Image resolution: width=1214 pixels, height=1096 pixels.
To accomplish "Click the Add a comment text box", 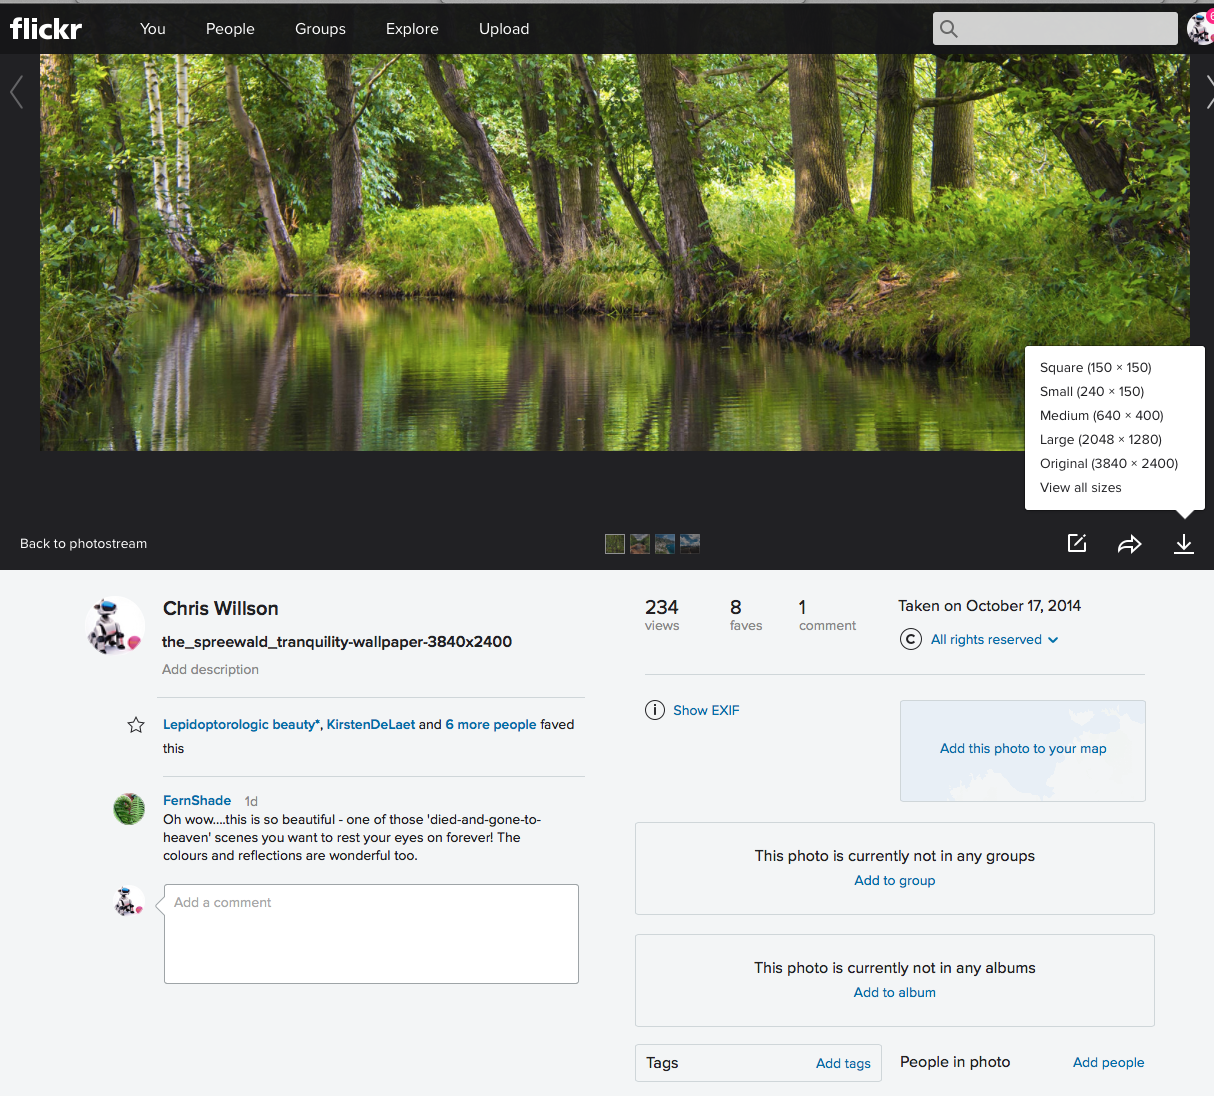I will tap(371, 933).
